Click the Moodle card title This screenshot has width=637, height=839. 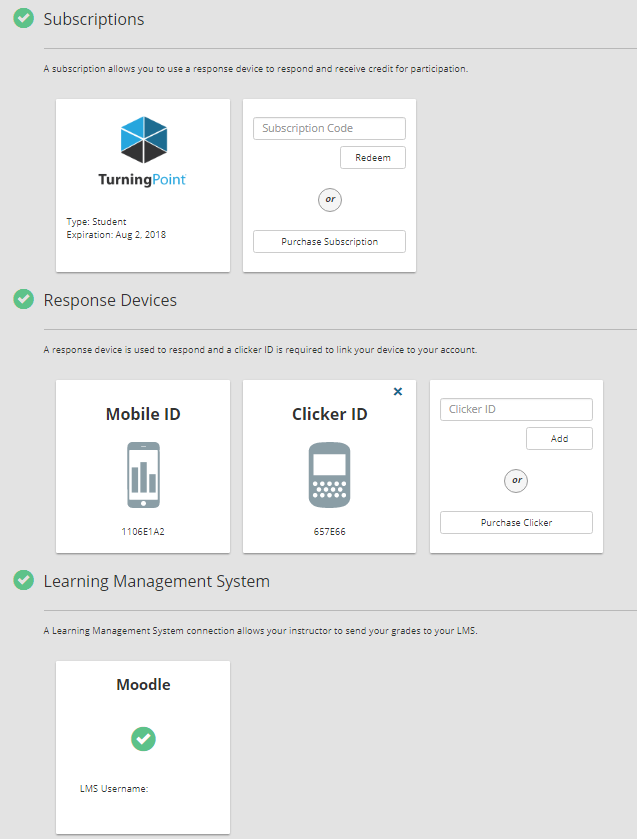(143, 684)
